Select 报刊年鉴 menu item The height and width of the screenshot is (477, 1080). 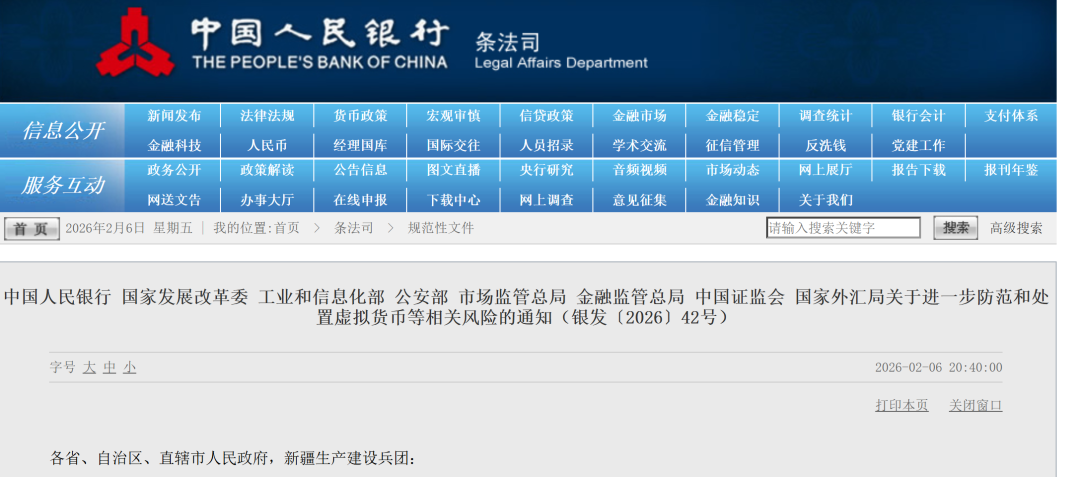click(1011, 170)
